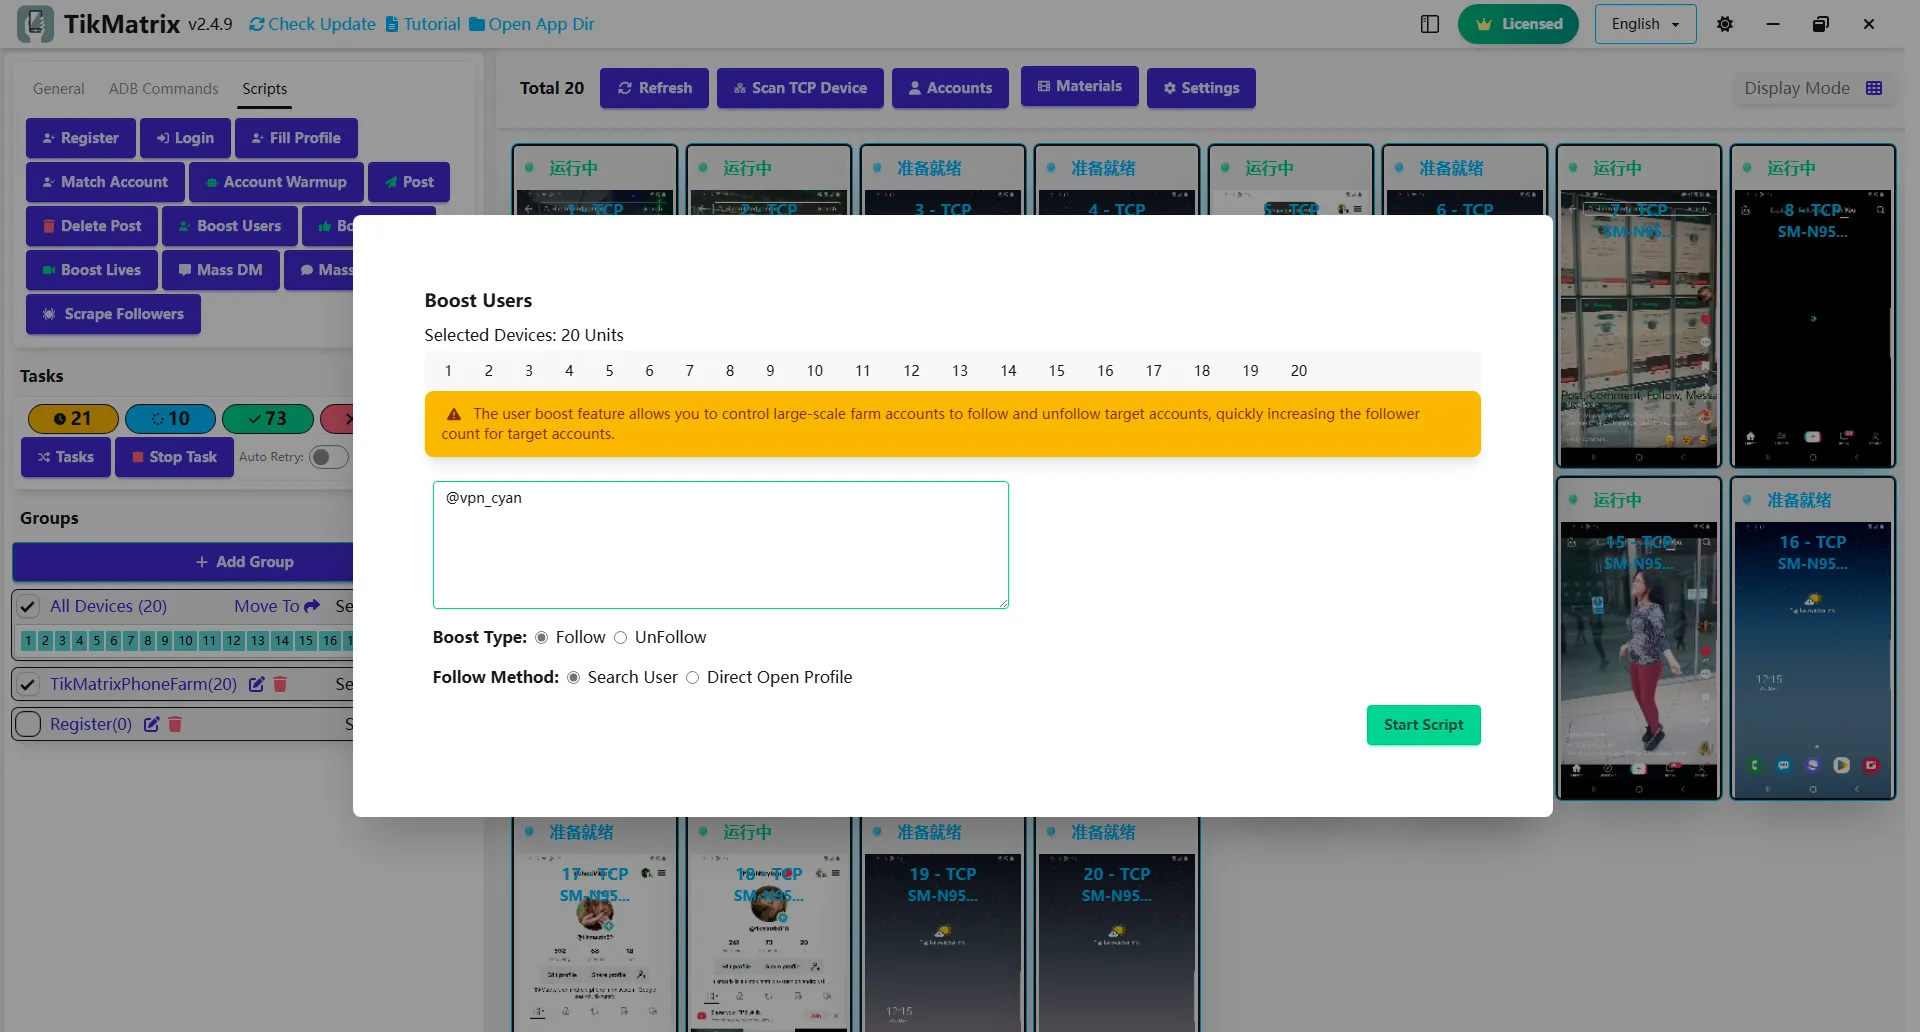1920x1032 pixels.
Task: Click the Display Mode grid icon
Action: [1873, 88]
